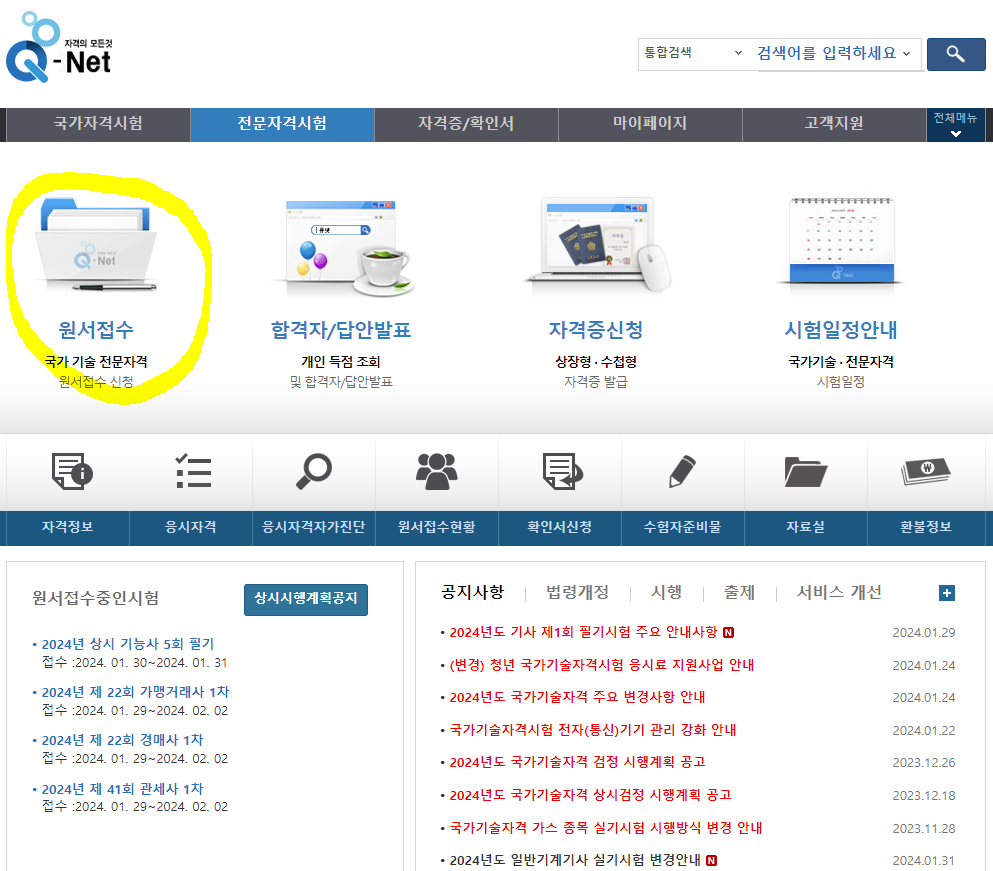Open 2024년 제 41회 관세사 1차
This screenshot has width=993, height=871.
click(122, 789)
